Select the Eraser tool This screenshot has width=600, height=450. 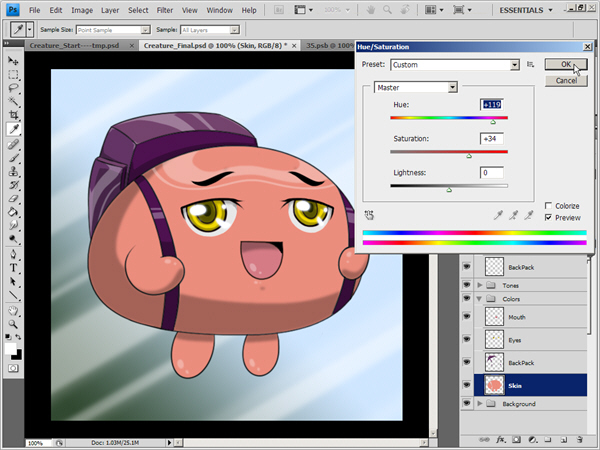pyautogui.click(x=13, y=198)
